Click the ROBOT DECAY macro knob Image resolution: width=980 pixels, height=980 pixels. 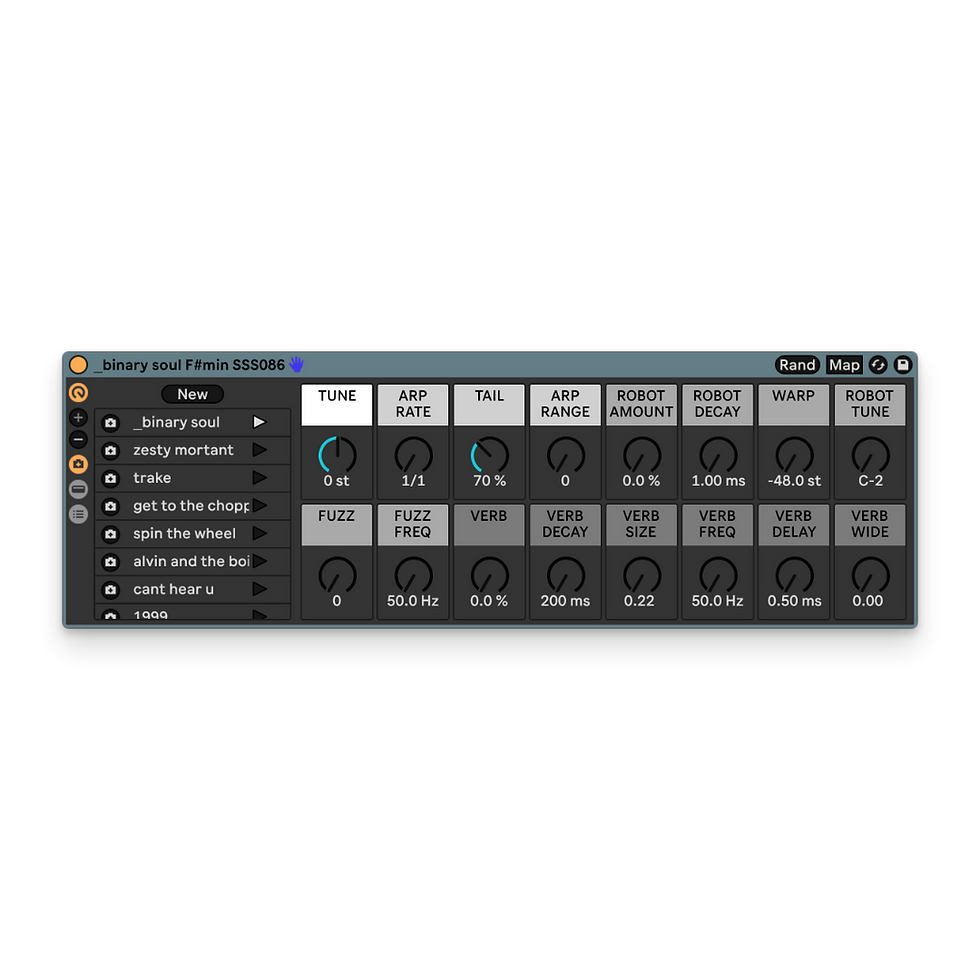coord(718,455)
